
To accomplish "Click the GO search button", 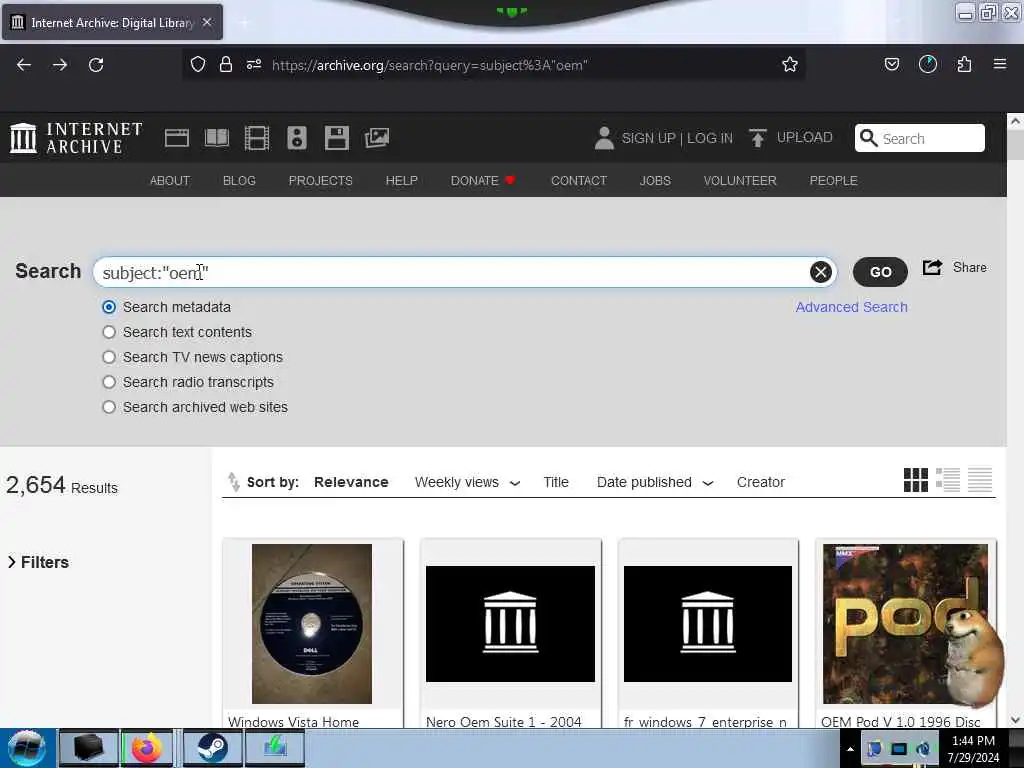I will (x=880, y=272).
